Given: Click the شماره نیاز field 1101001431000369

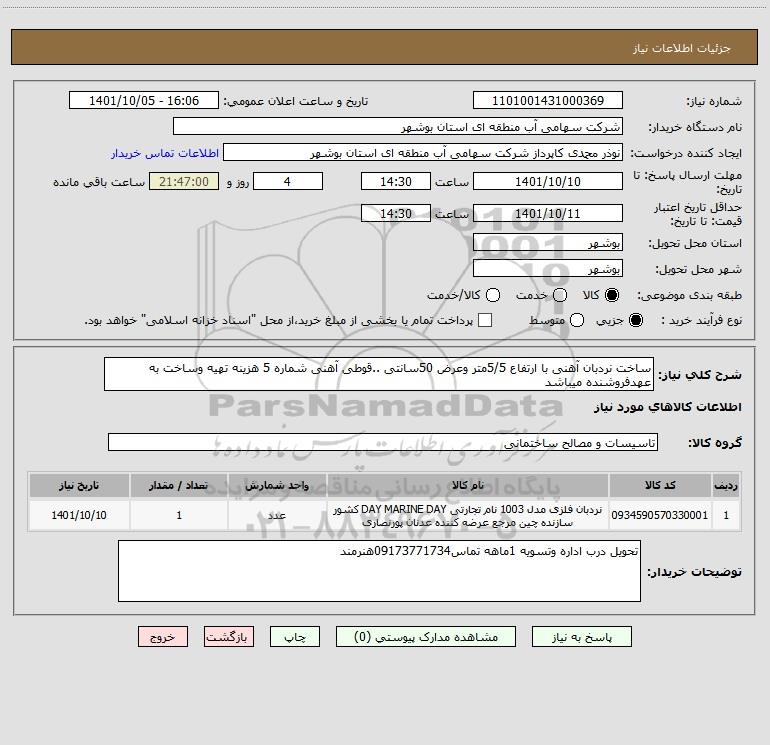Looking at the screenshot, I should coord(548,101).
